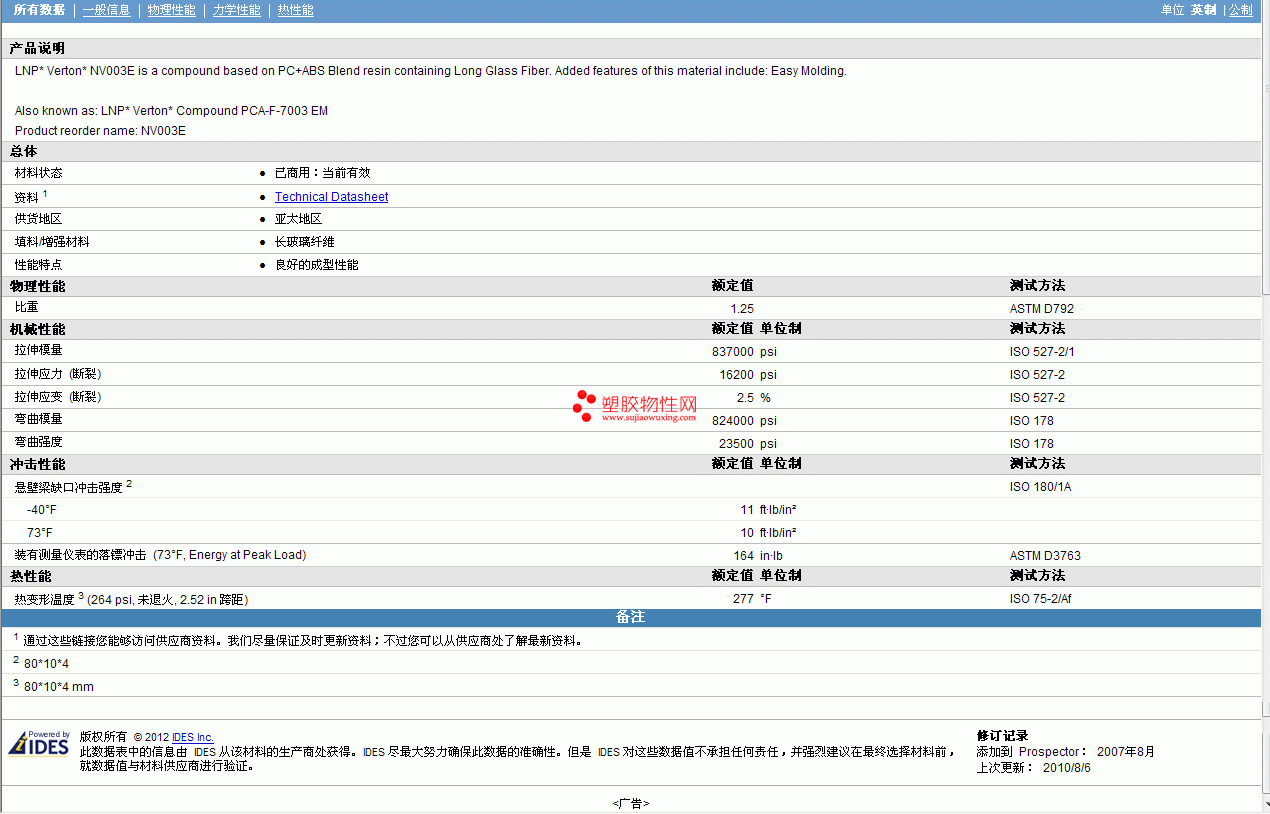Click ISO 178 in the 弯曲强度 row
The height and width of the screenshot is (814, 1270).
click(1032, 444)
